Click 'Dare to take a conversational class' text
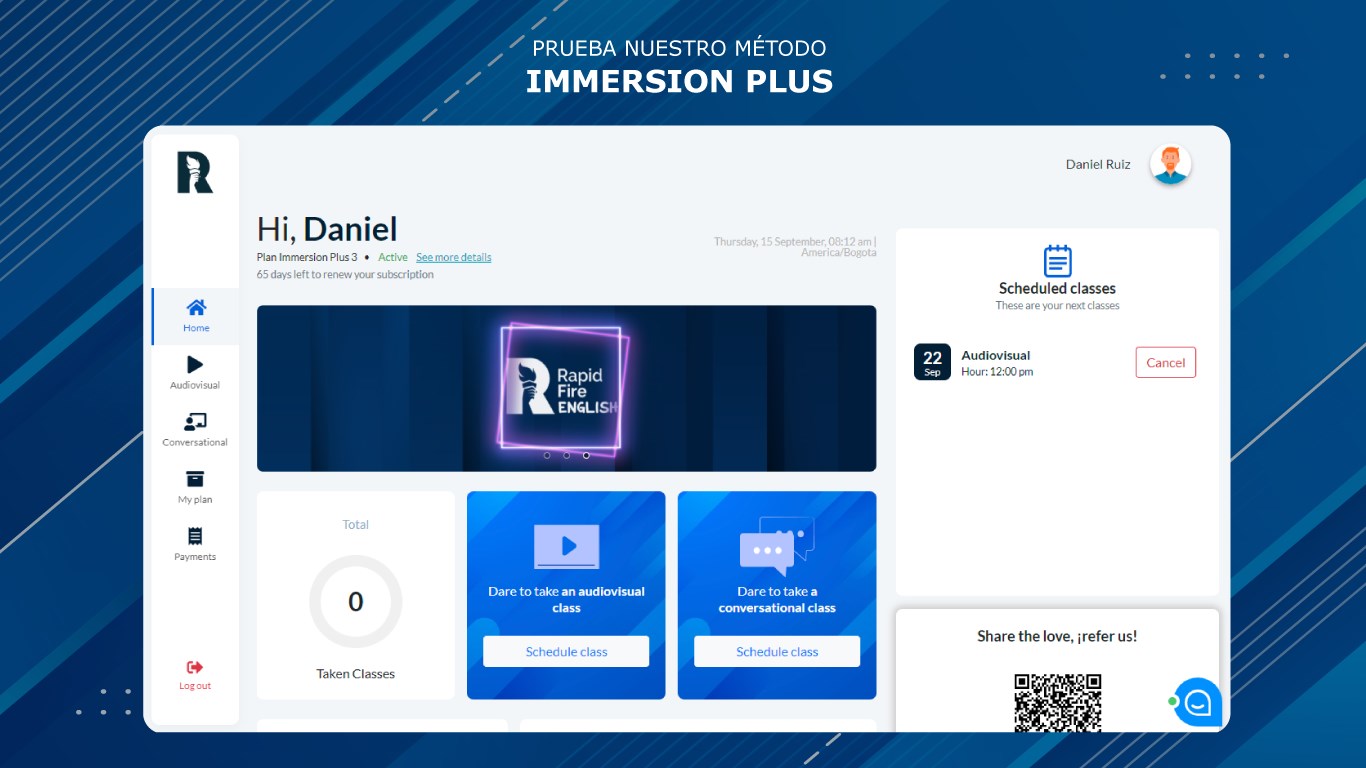Screen dimensions: 1366x768 click(777, 600)
